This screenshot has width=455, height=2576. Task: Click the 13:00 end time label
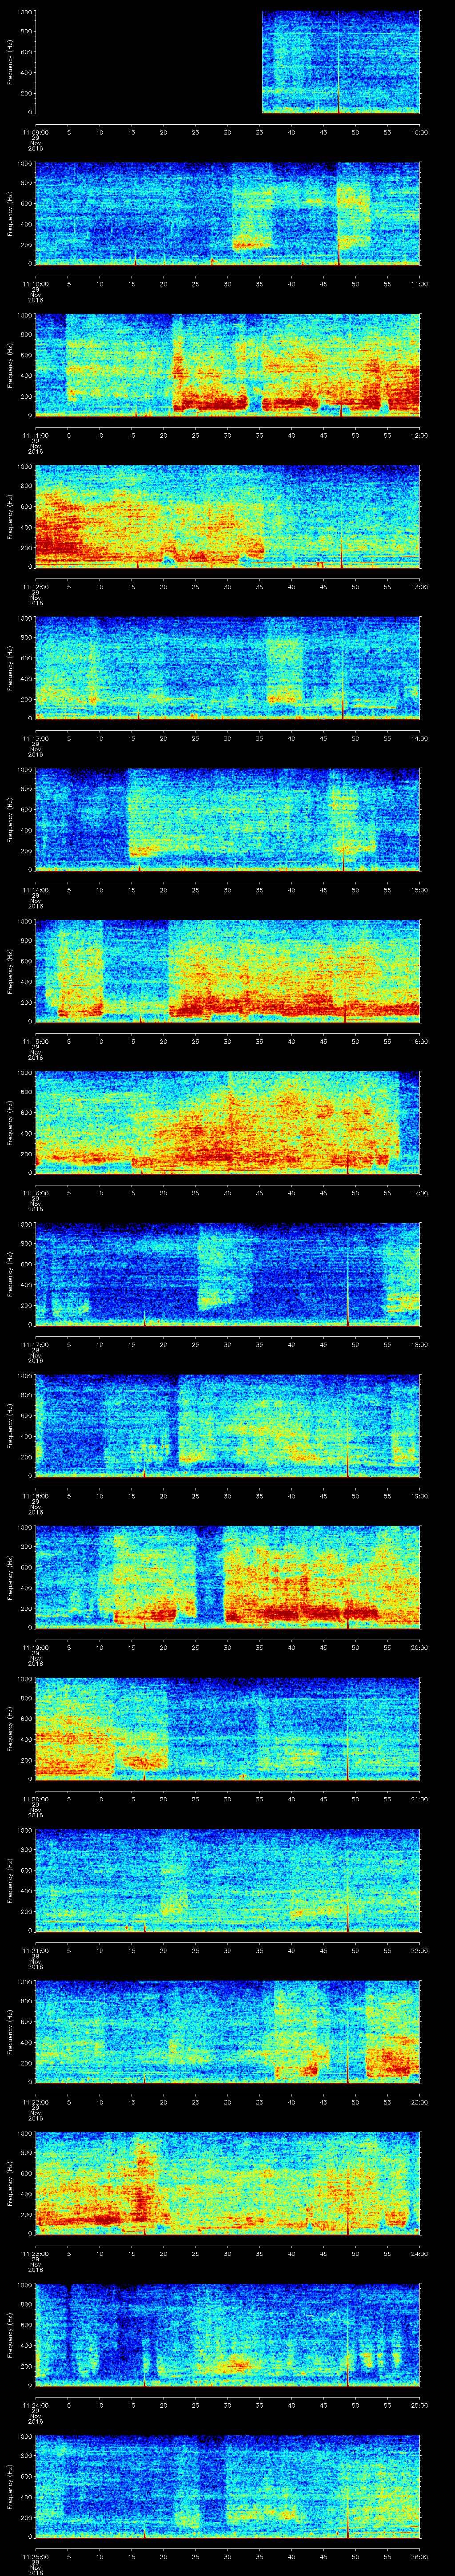click(x=419, y=587)
